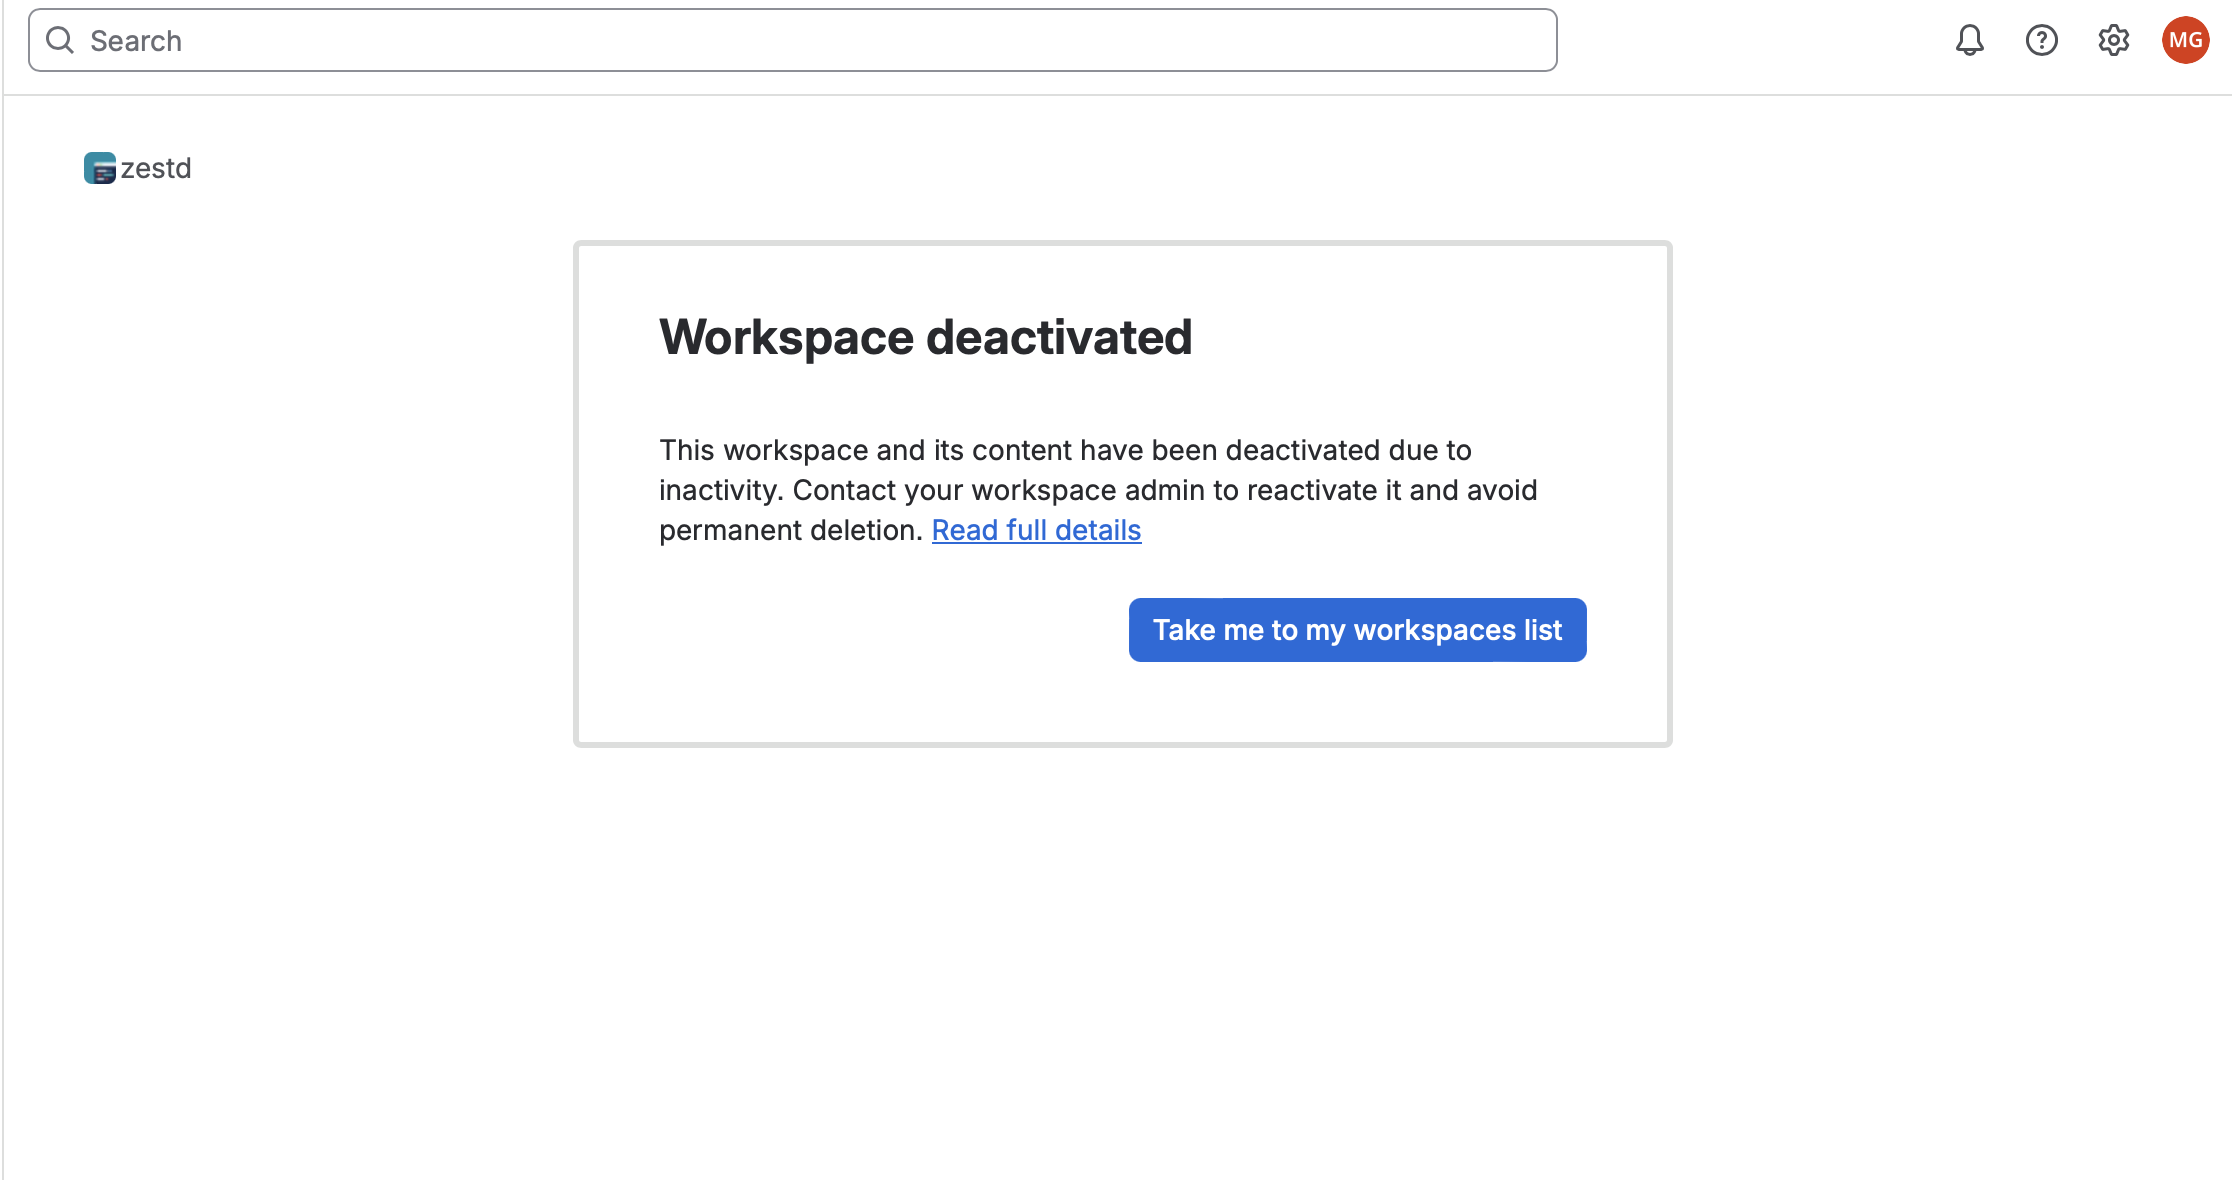Screen dimensions: 2232x1180
Task: Open the help question mark icon
Action: [x=2041, y=40]
